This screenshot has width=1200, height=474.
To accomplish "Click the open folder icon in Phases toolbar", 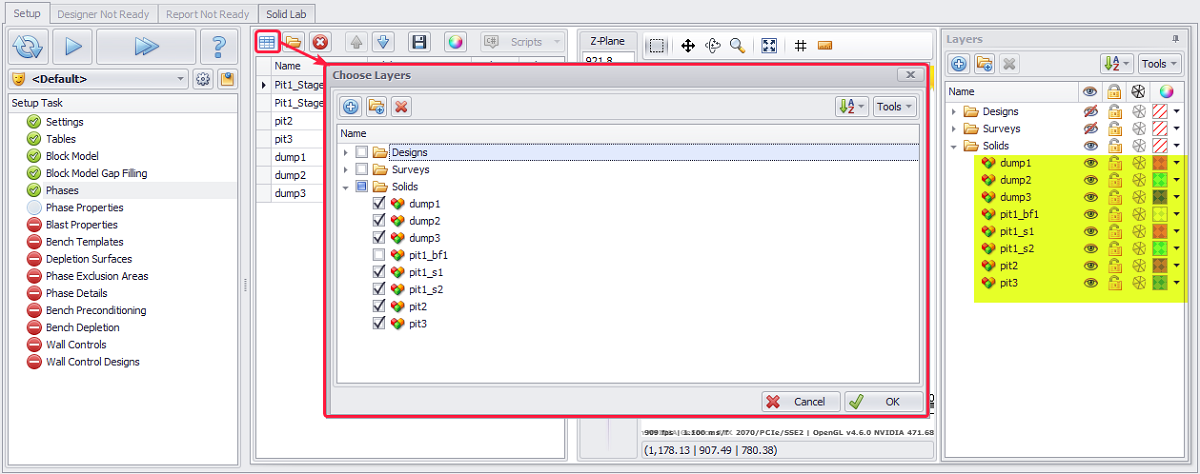I will [293, 42].
